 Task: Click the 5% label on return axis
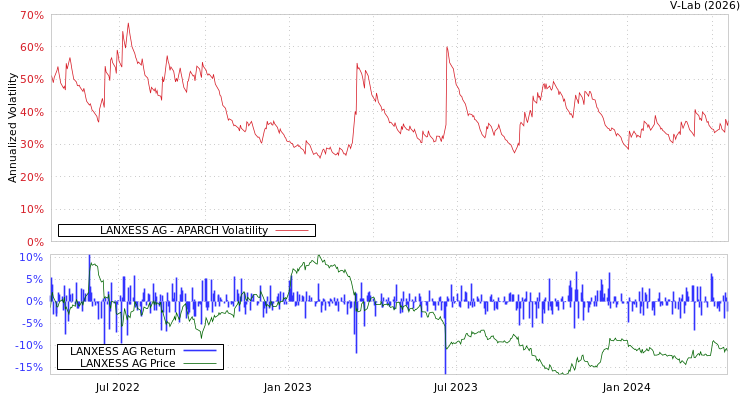(34, 279)
